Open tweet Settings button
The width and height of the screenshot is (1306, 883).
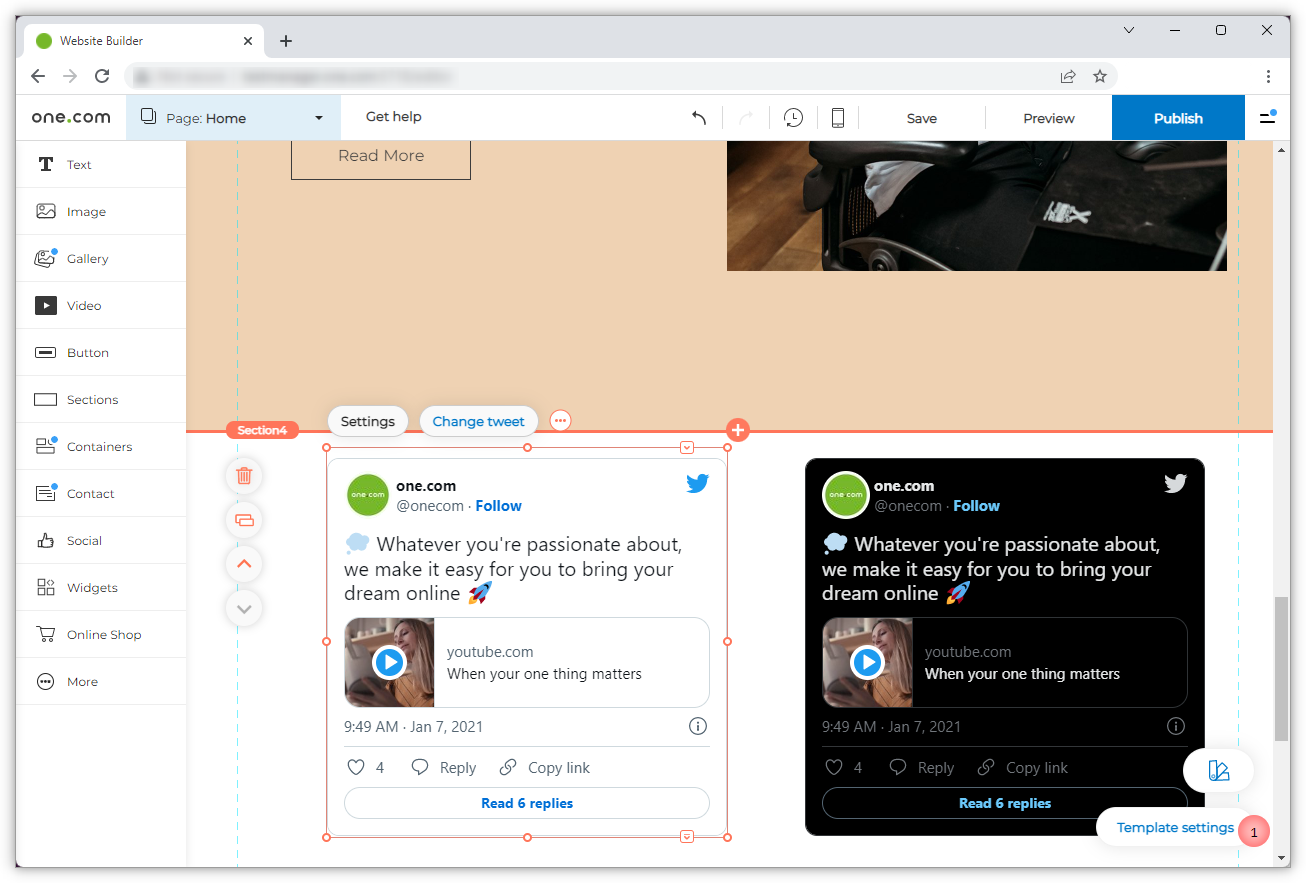coord(368,421)
